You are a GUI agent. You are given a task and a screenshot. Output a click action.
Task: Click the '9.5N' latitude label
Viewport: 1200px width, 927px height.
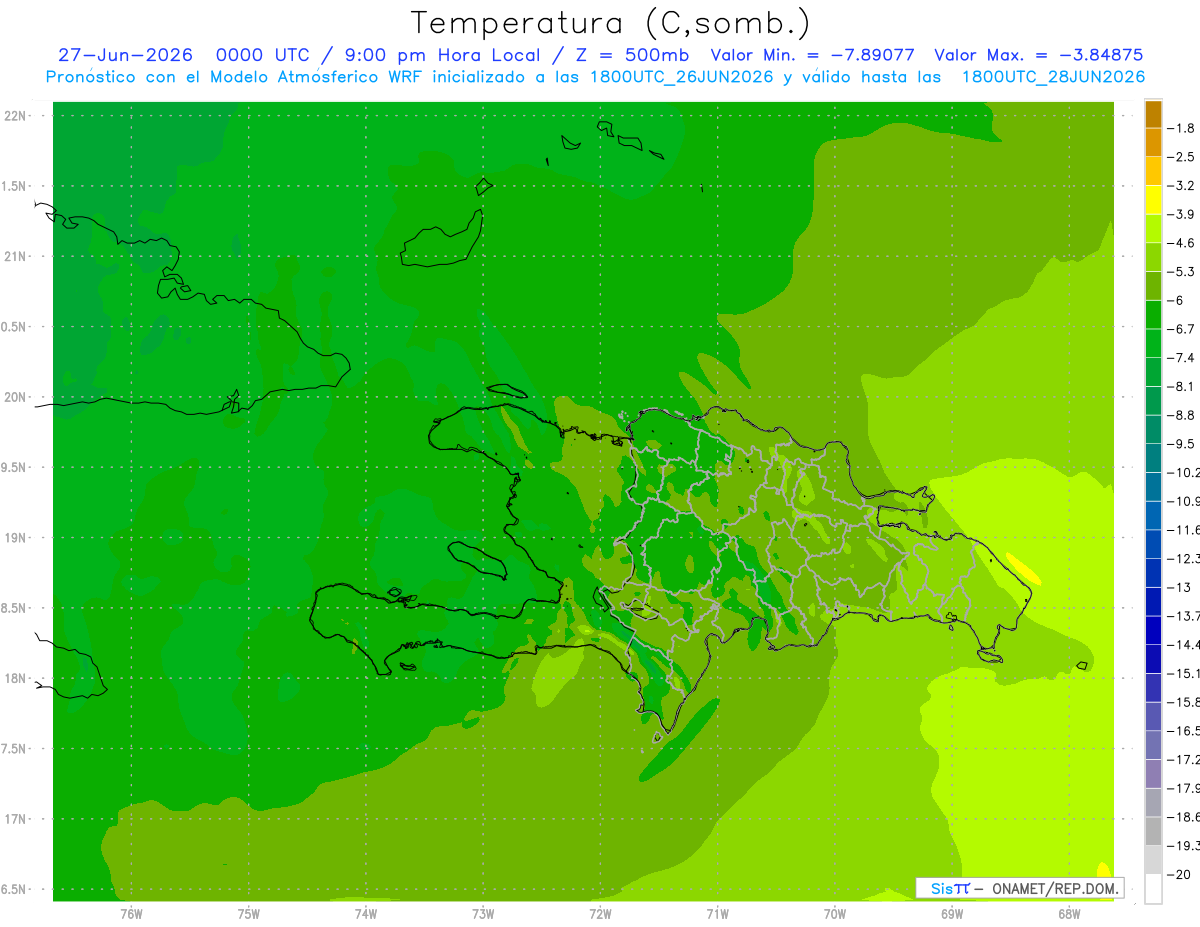pyautogui.click(x=15, y=467)
